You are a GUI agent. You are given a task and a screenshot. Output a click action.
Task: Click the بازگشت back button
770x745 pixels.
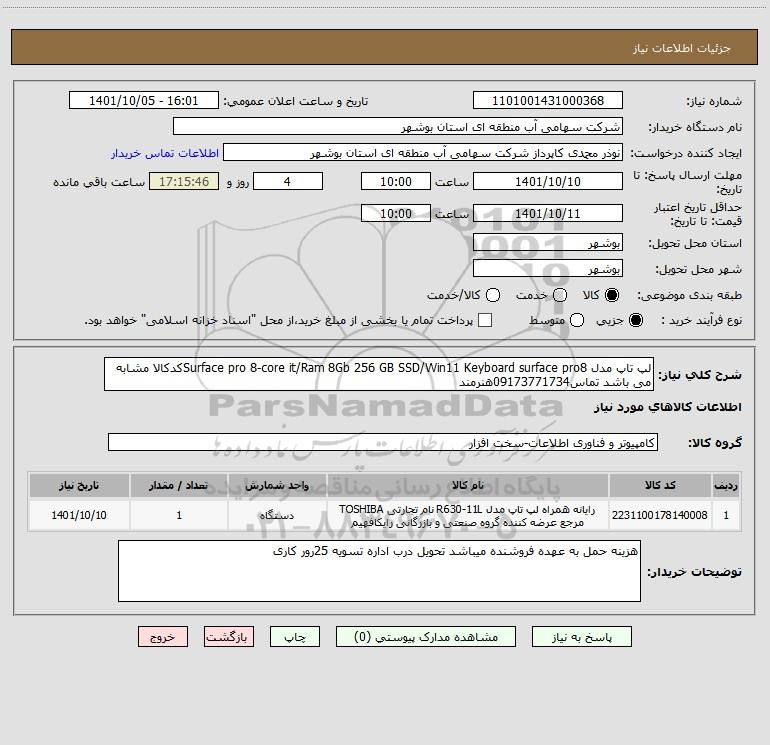[229, 637]
